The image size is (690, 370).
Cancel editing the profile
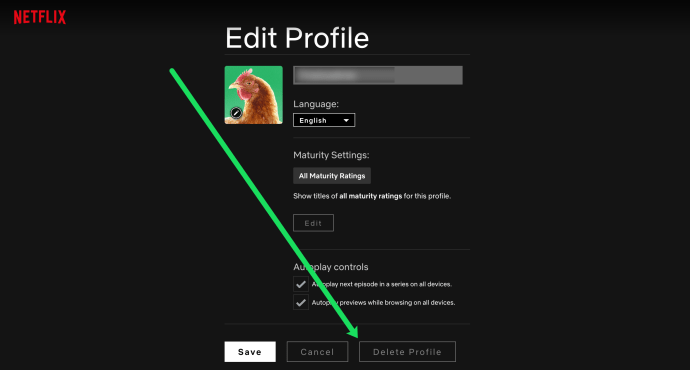coord(317,352)
